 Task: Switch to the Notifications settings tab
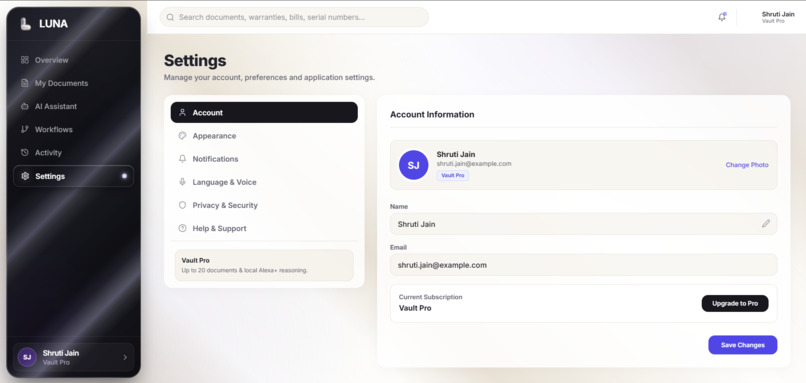[x=264, y=159]
